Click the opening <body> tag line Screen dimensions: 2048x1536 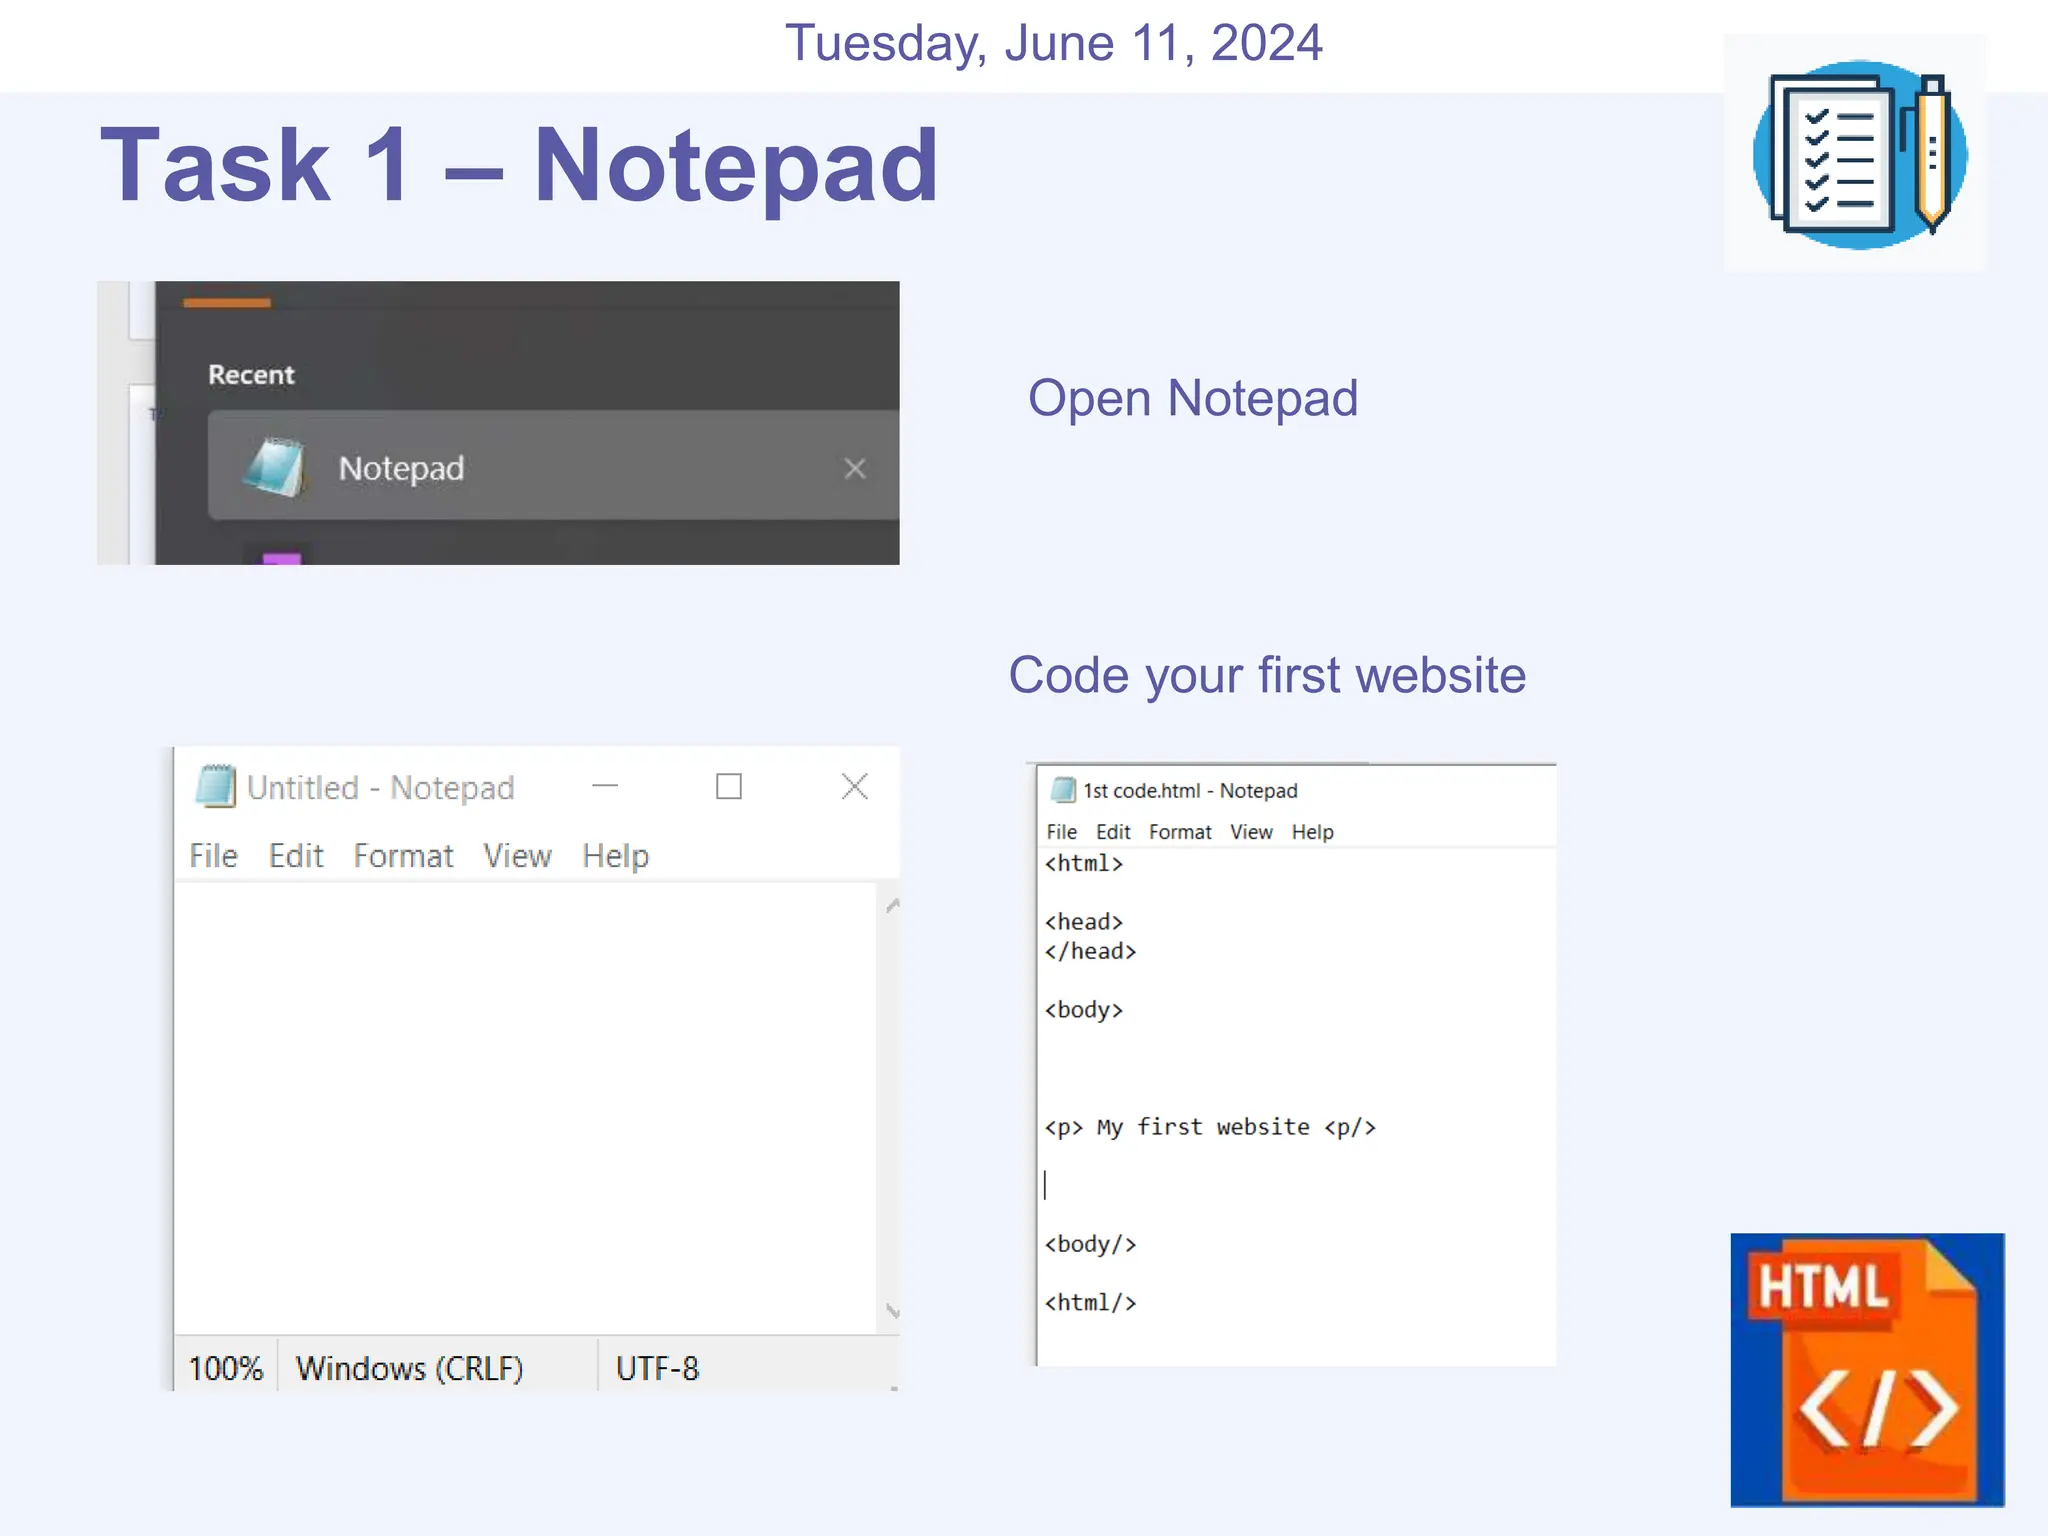point(1084,1010)
